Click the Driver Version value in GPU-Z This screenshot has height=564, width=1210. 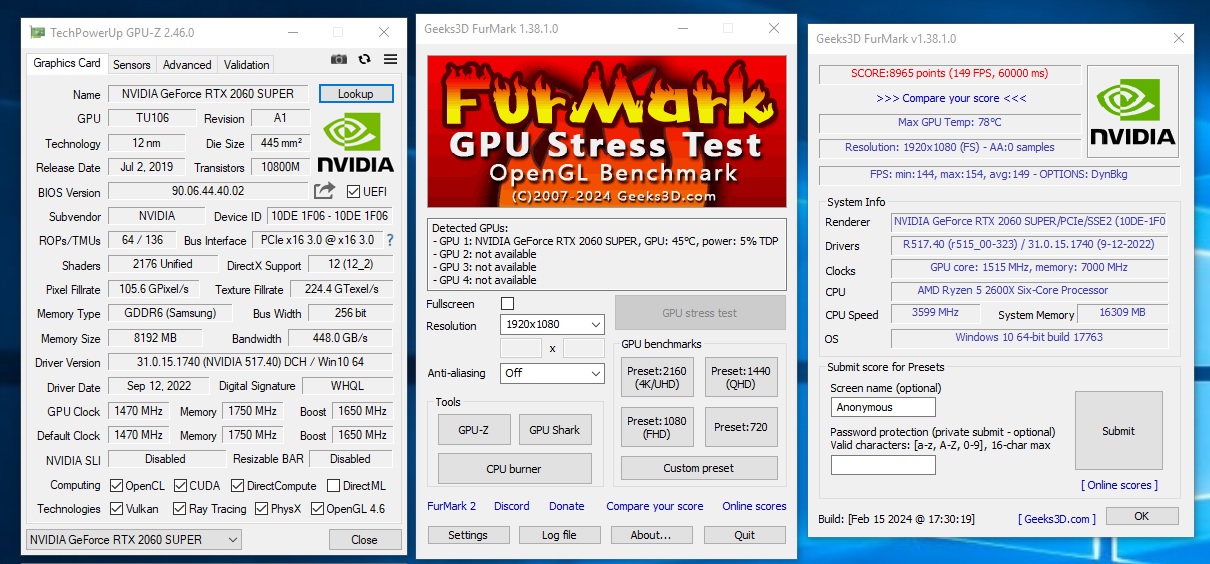click(x=250, y=362)
